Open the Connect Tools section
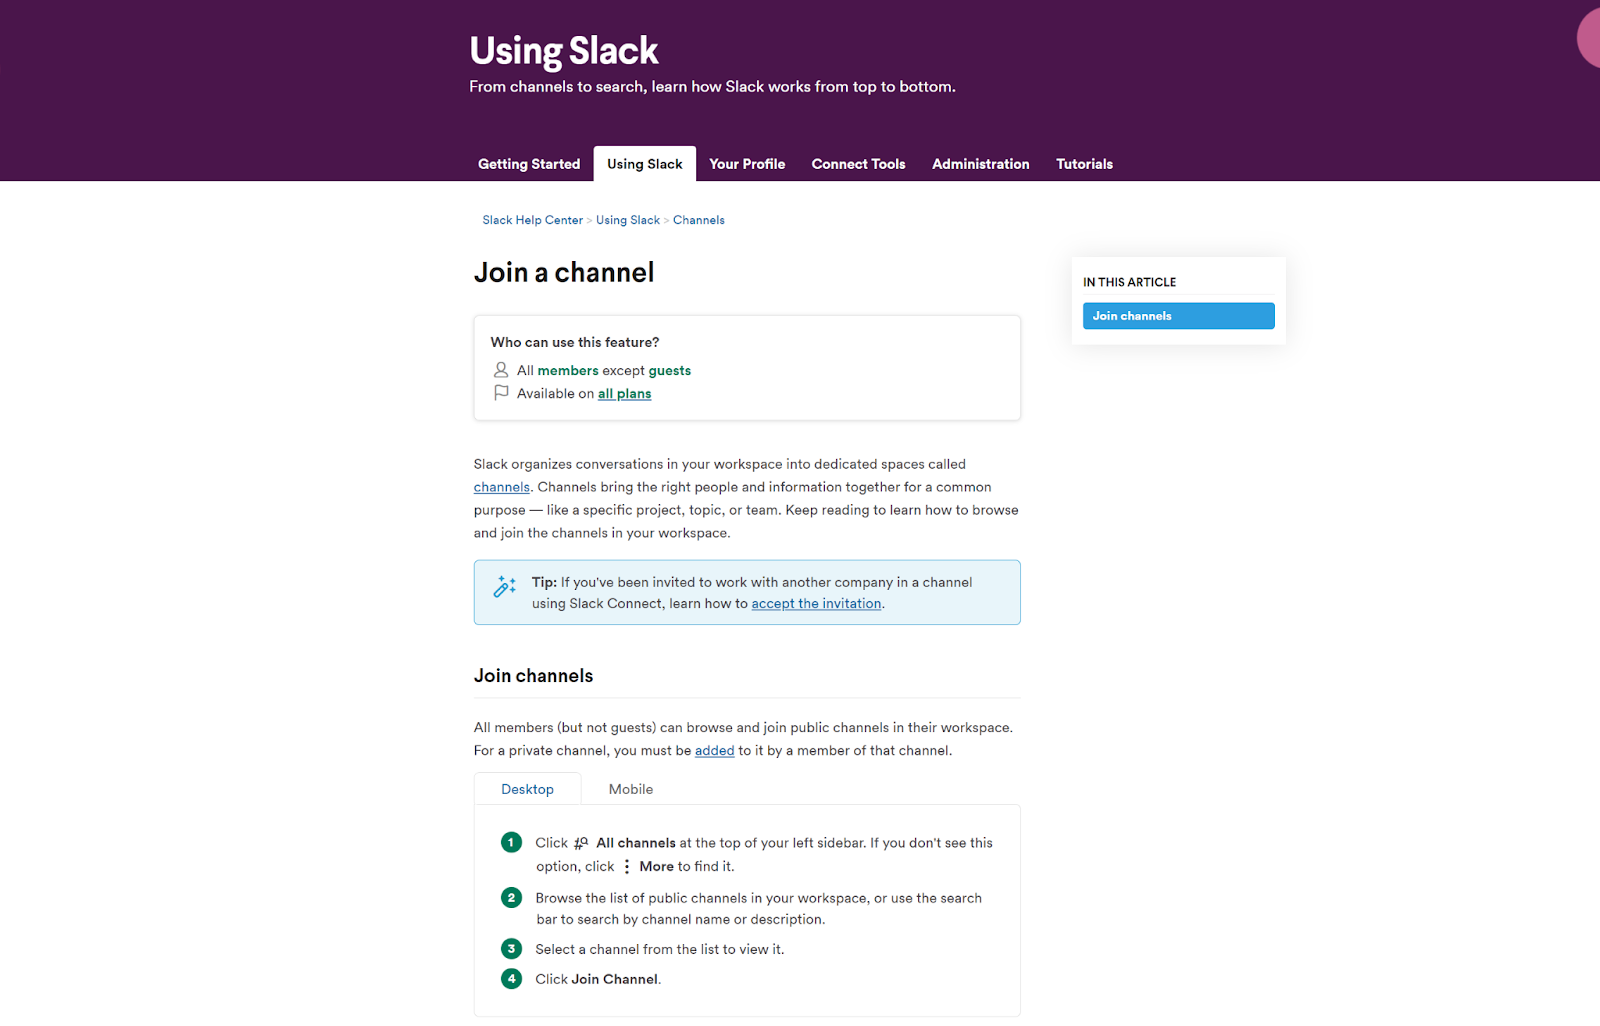 click(857, 163)
